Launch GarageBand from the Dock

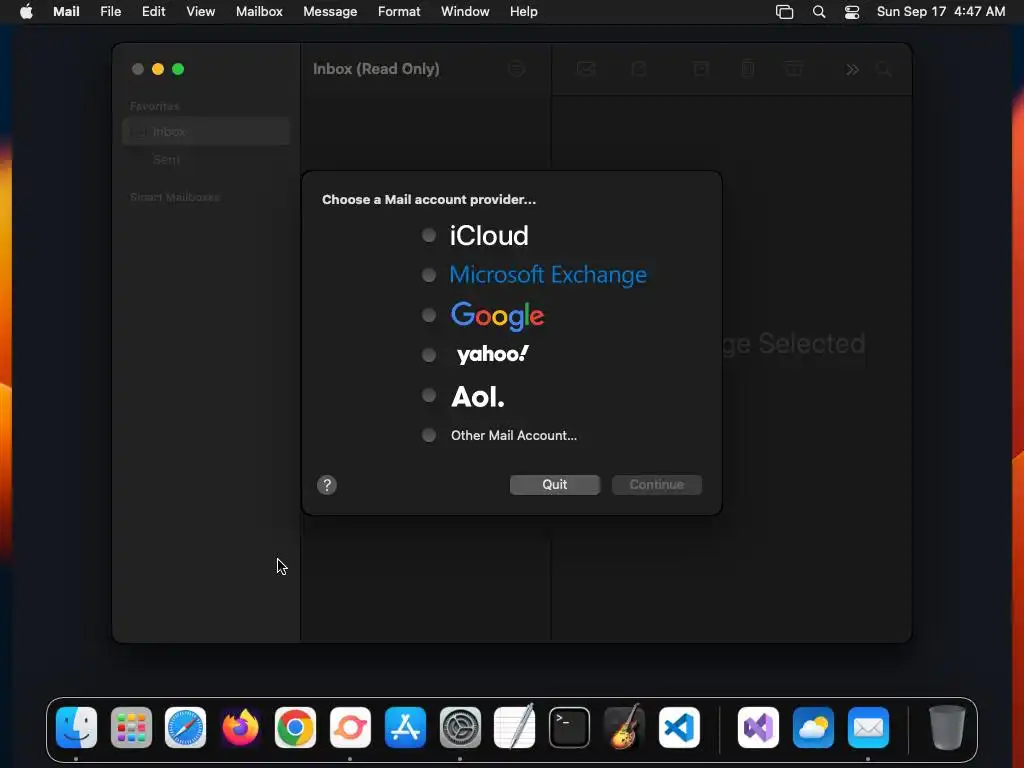[624, 728]
